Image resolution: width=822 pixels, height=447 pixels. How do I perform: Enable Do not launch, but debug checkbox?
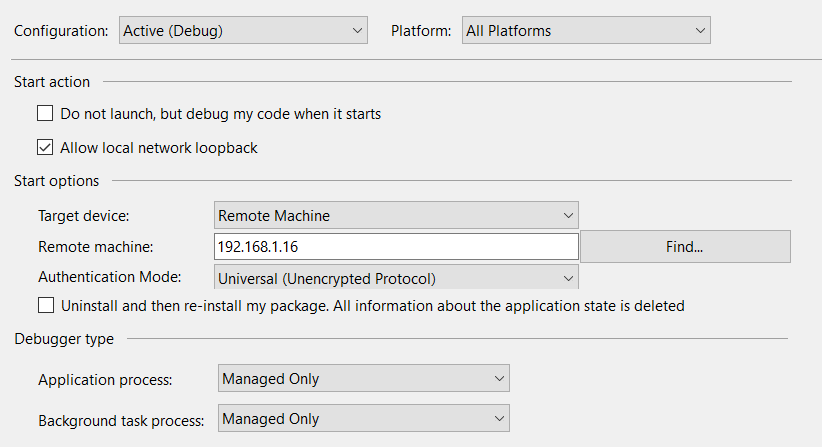coord(45,113)
